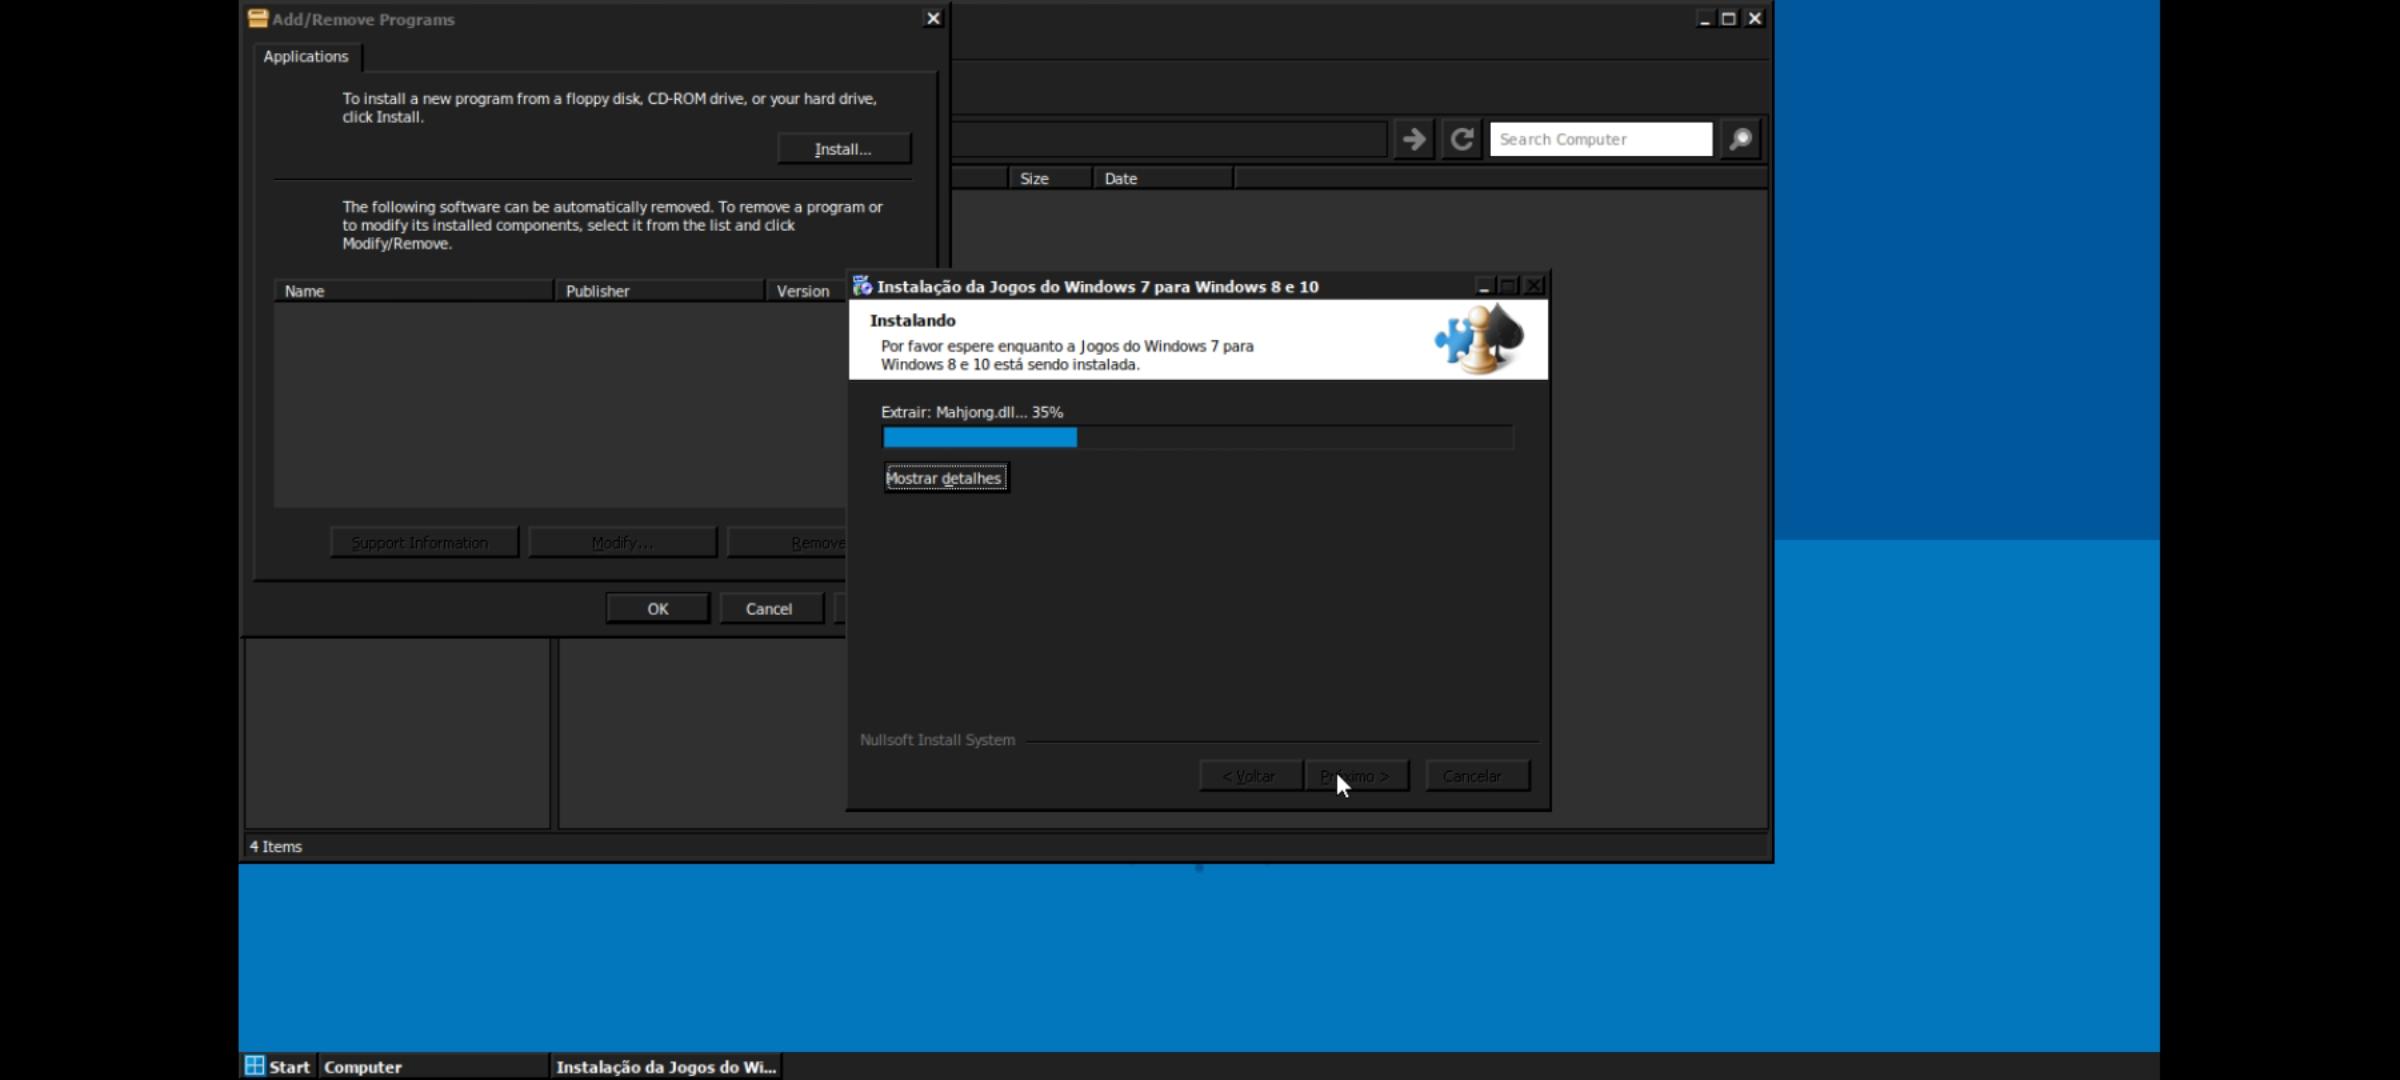Click 'Extrair: Mahjong.dll... 35%' status text
The width and height of the screenshot is (2400, 1080).
point(972,412)
